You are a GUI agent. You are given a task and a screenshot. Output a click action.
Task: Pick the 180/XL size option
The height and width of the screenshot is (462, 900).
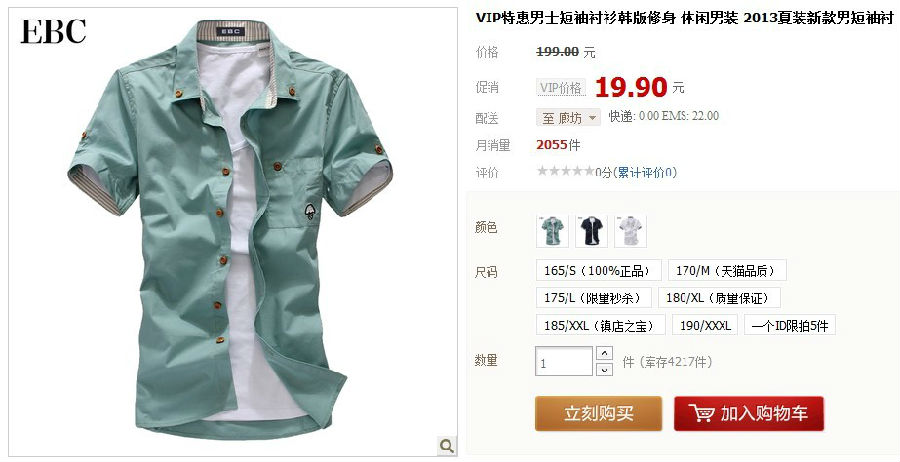click(719, 298)
